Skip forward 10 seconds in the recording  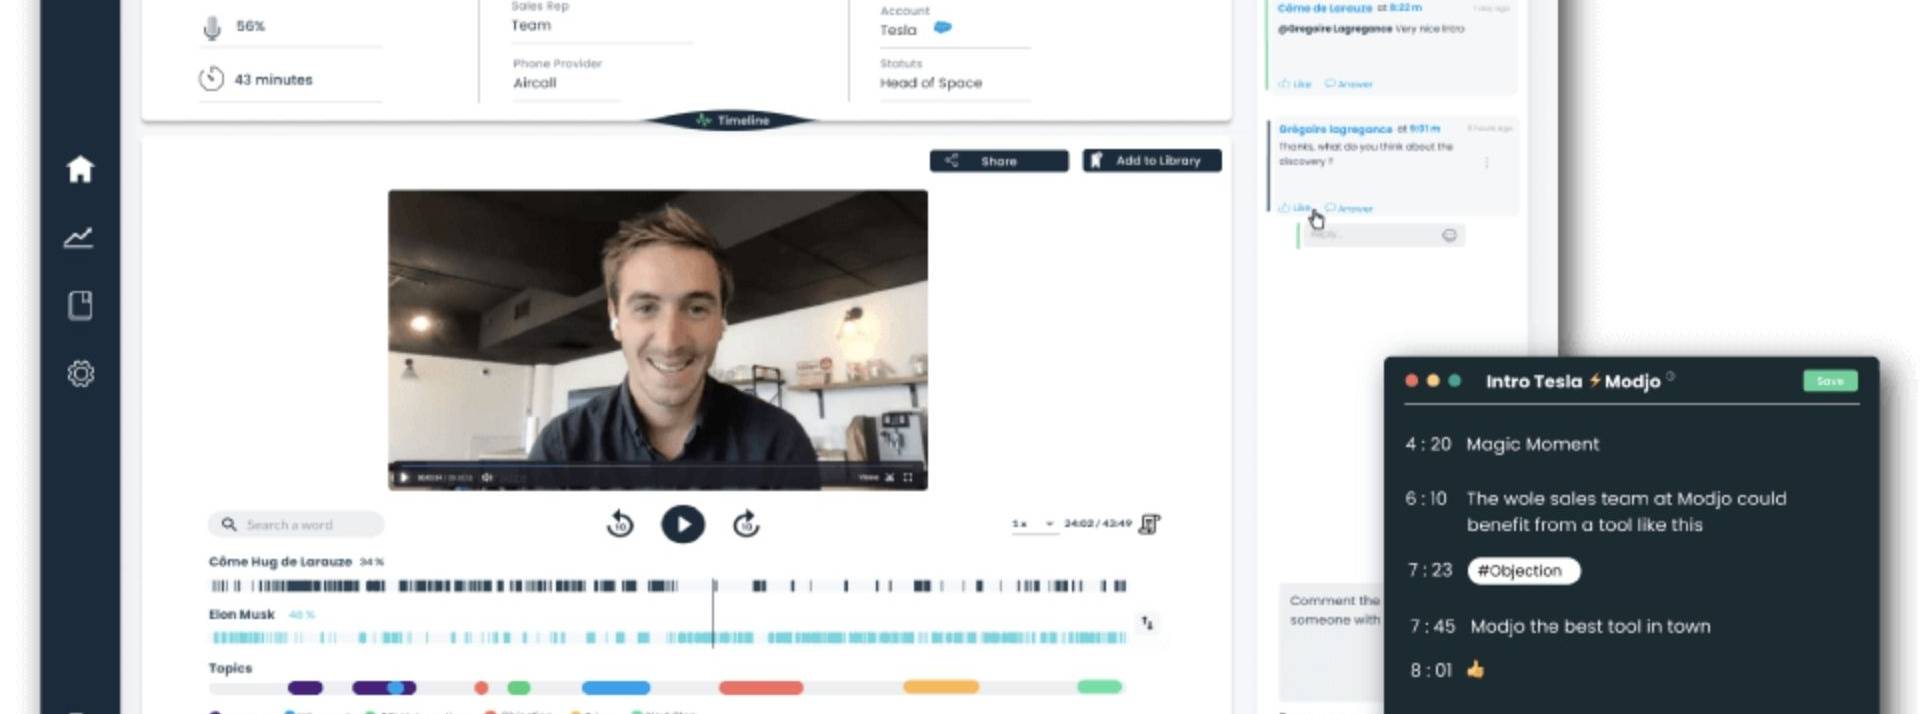pos(746,524)
